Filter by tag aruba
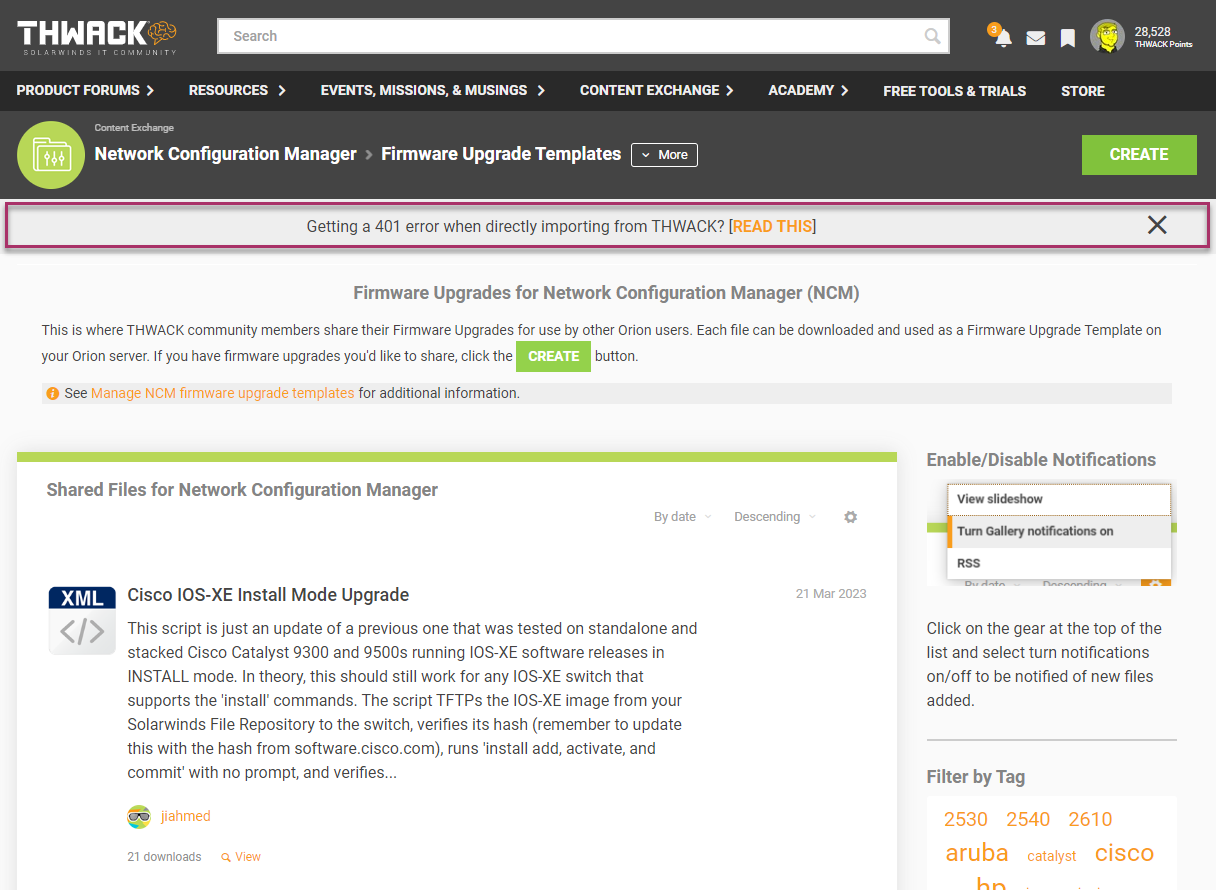The width and height of the screenshot is (1216, 890). [977, 853]
